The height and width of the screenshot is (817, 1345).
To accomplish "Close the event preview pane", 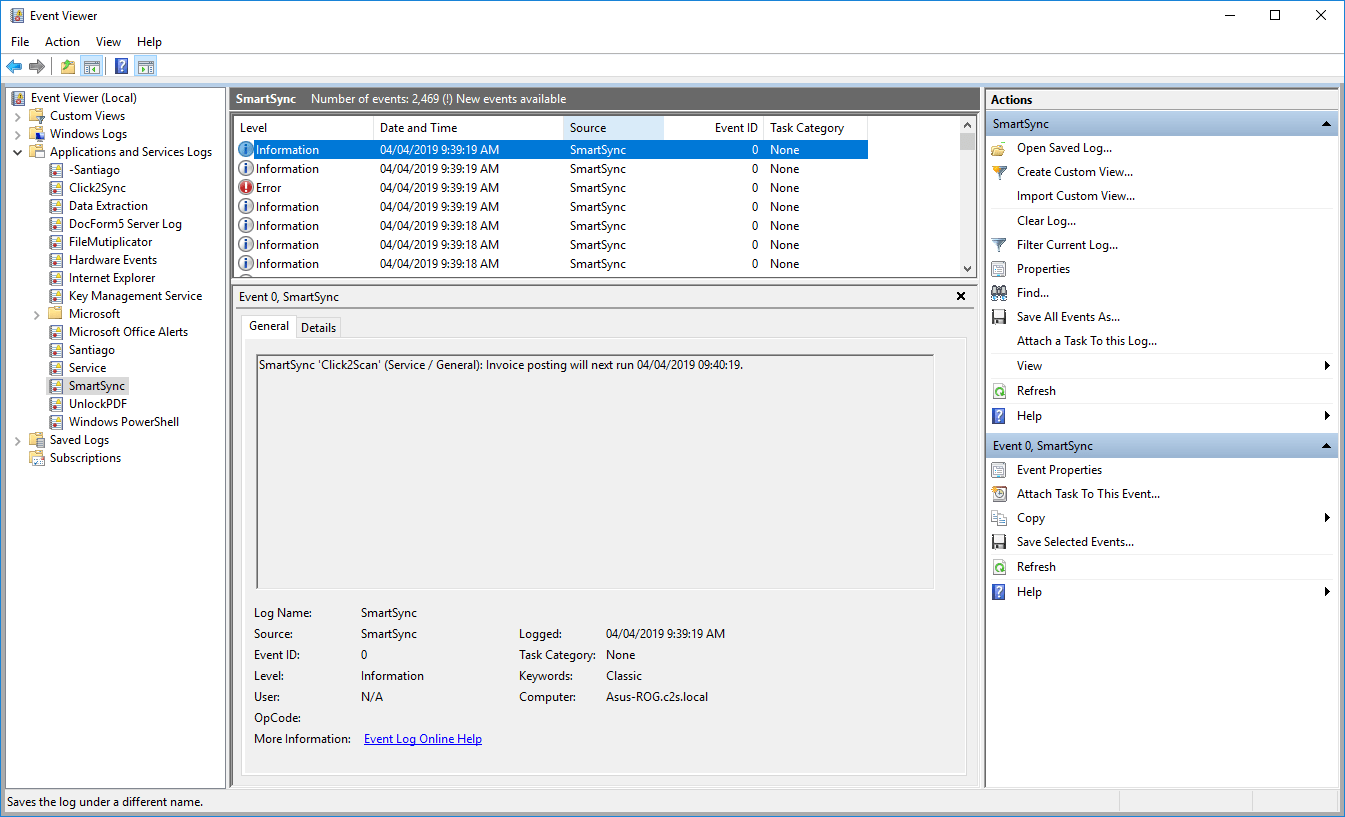I will 961,297.
